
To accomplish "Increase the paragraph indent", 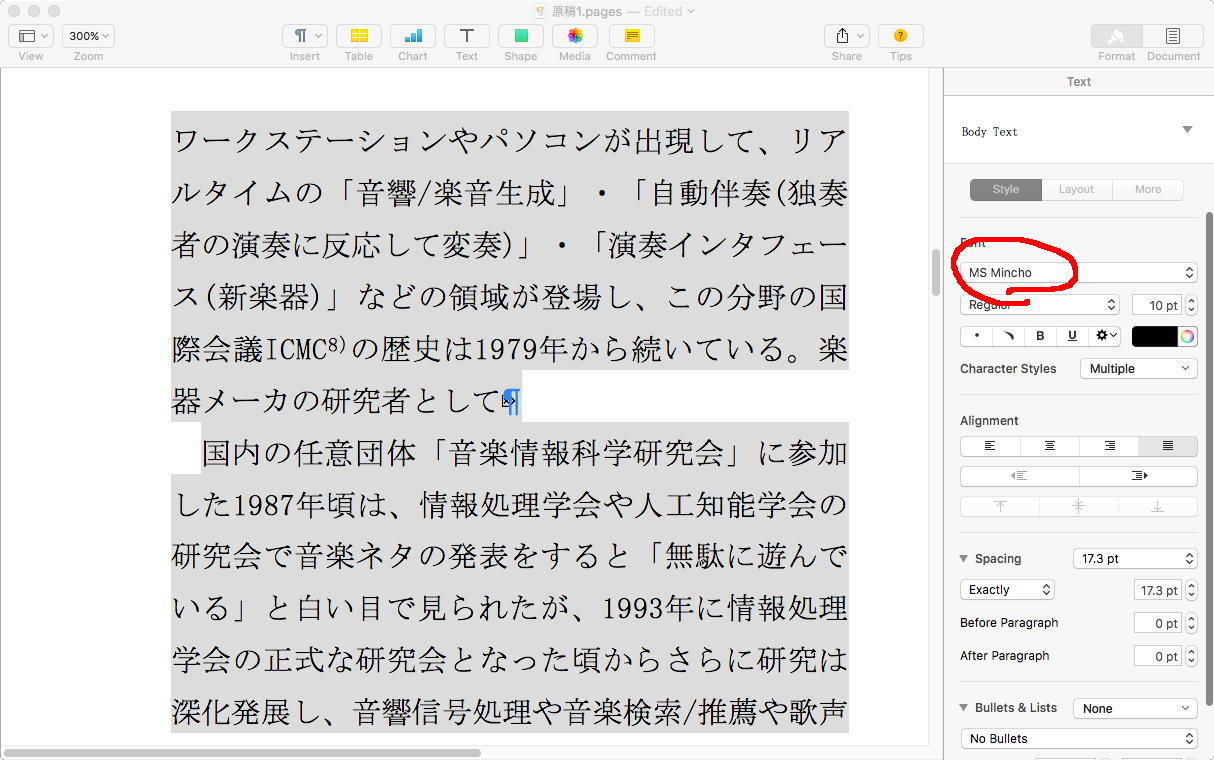I will pos(1138,476).
